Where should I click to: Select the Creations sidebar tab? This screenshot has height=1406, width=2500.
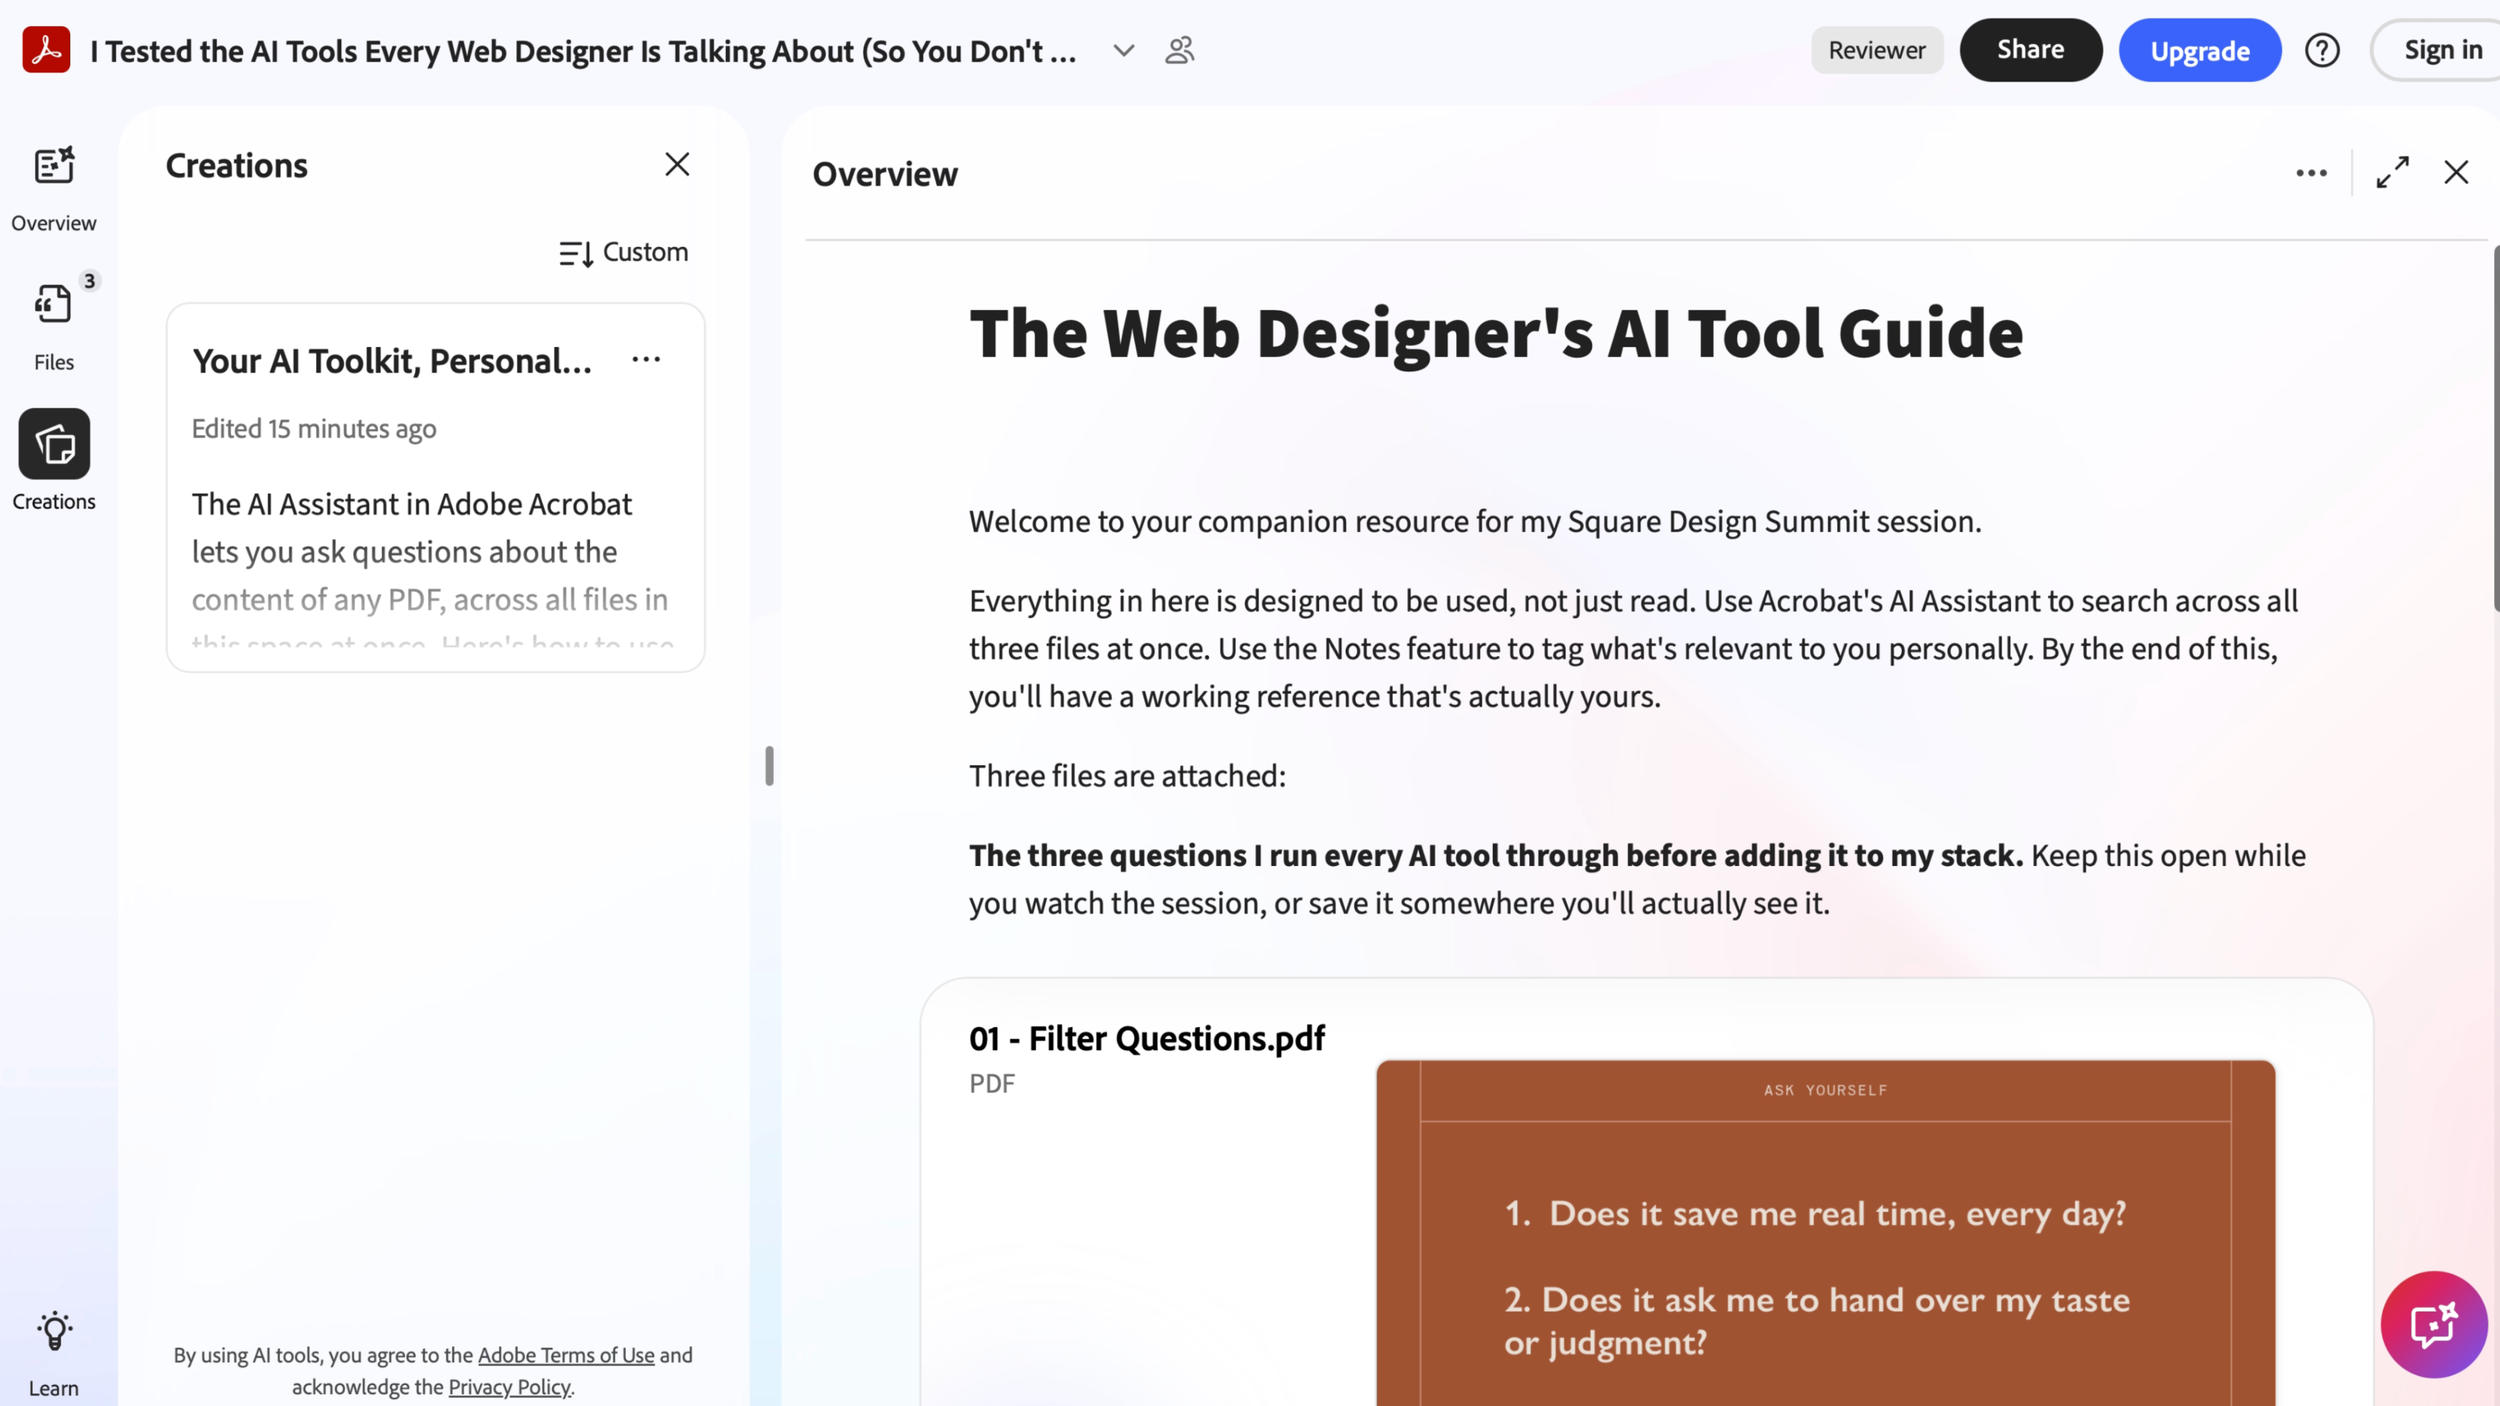(x=54, y=461)
